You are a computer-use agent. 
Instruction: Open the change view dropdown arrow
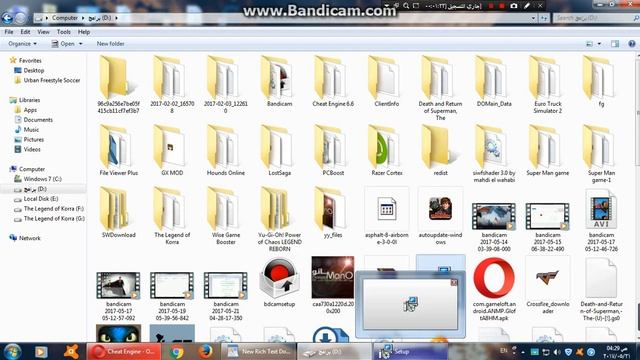pos(599,44)
